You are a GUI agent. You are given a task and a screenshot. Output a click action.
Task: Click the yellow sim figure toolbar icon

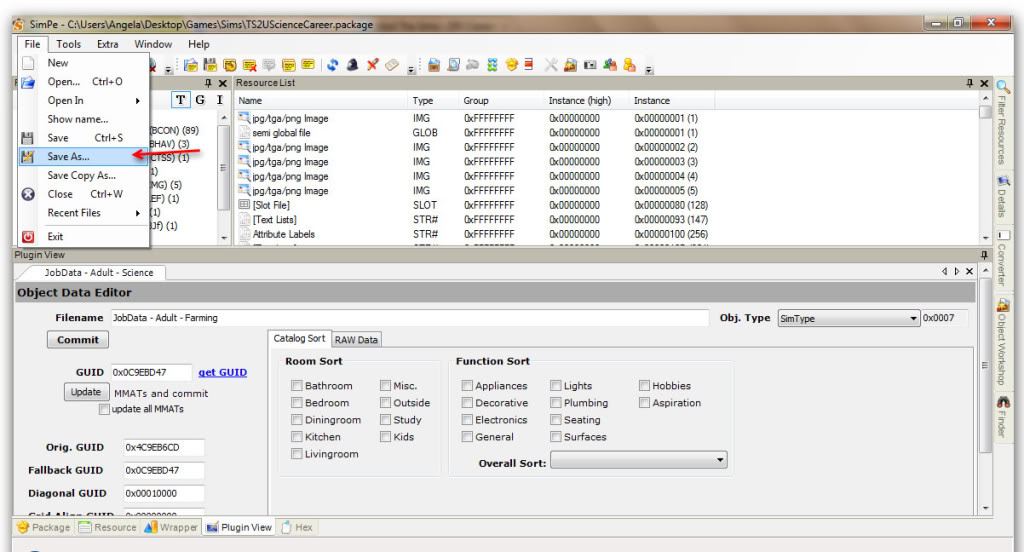tap(629, 64)
